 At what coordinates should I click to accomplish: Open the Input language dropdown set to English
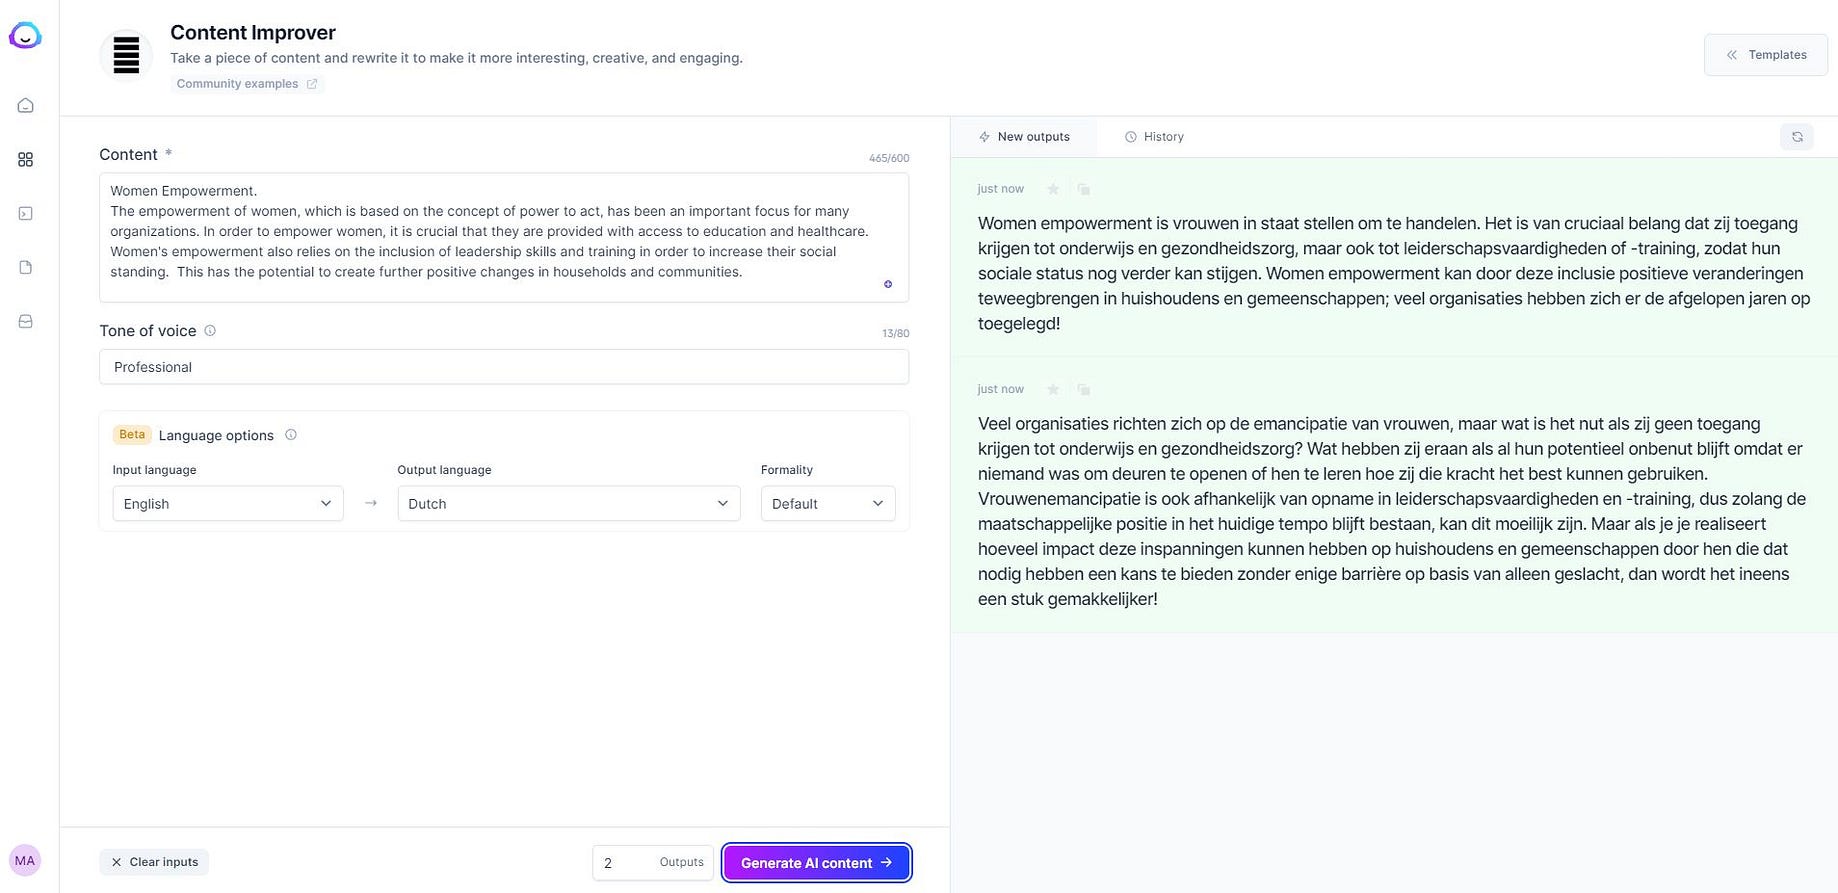pos(227,504)
